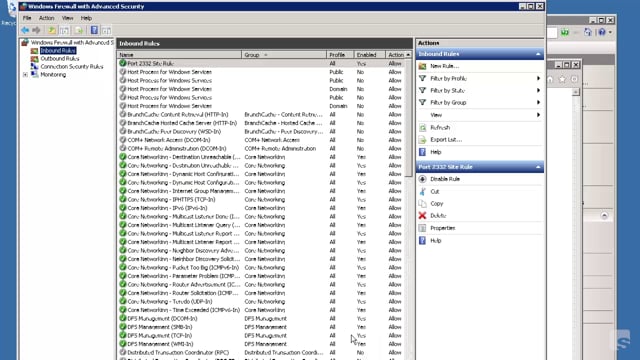Screen dimensions: 640x360
Task: Click the Up one level toolbar icon
Action: tap(52, 30)
